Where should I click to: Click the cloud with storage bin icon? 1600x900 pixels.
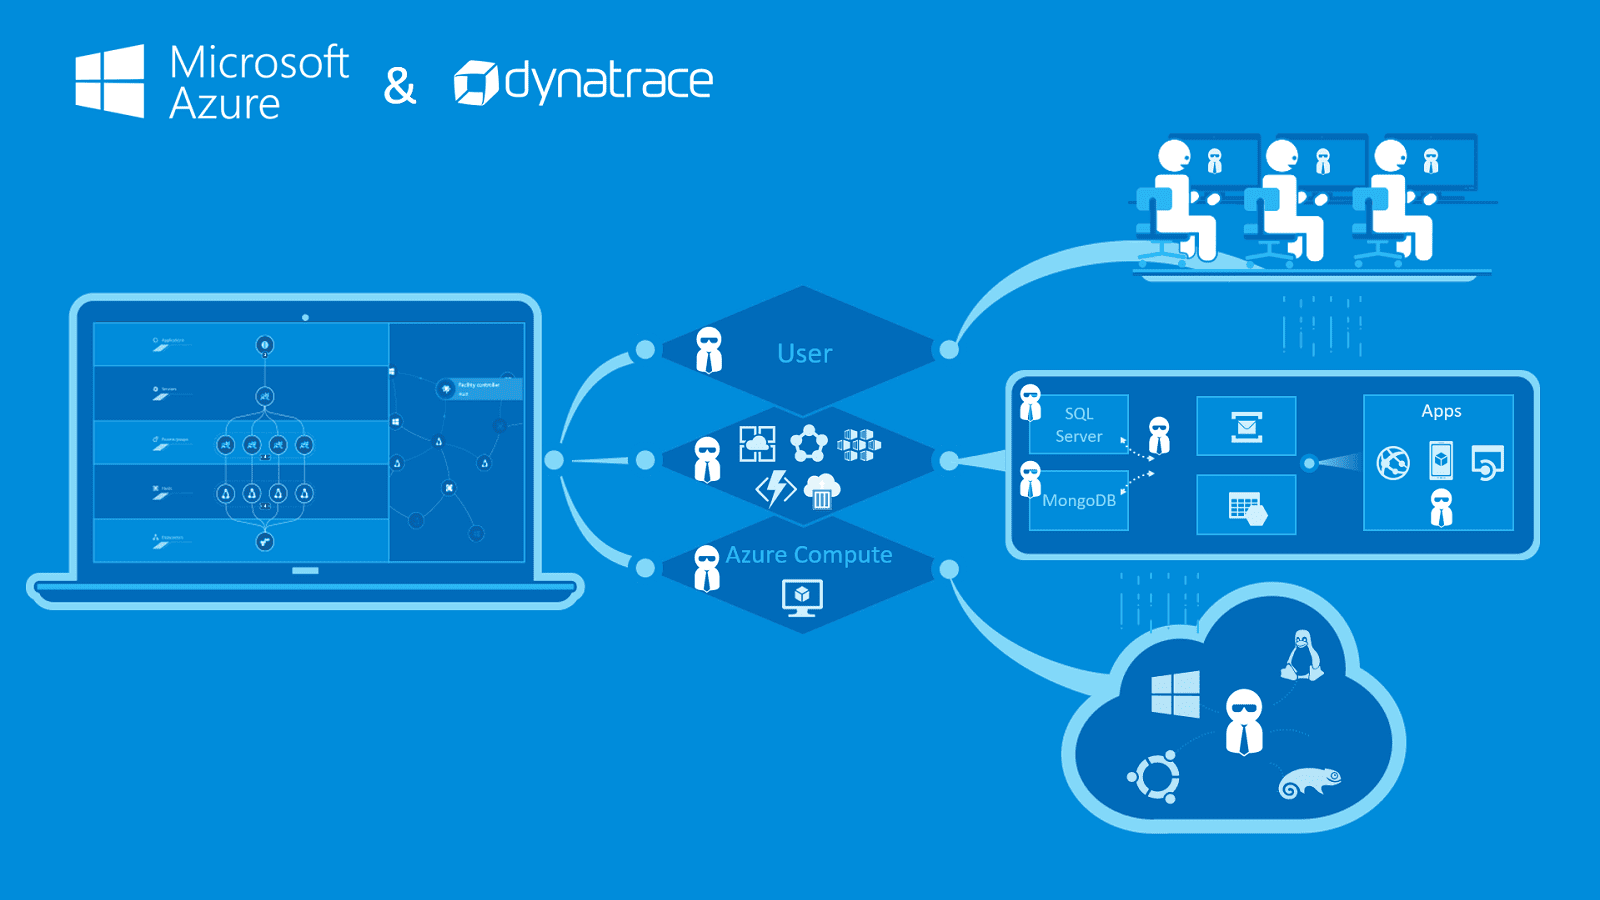(x=822, y=491)
